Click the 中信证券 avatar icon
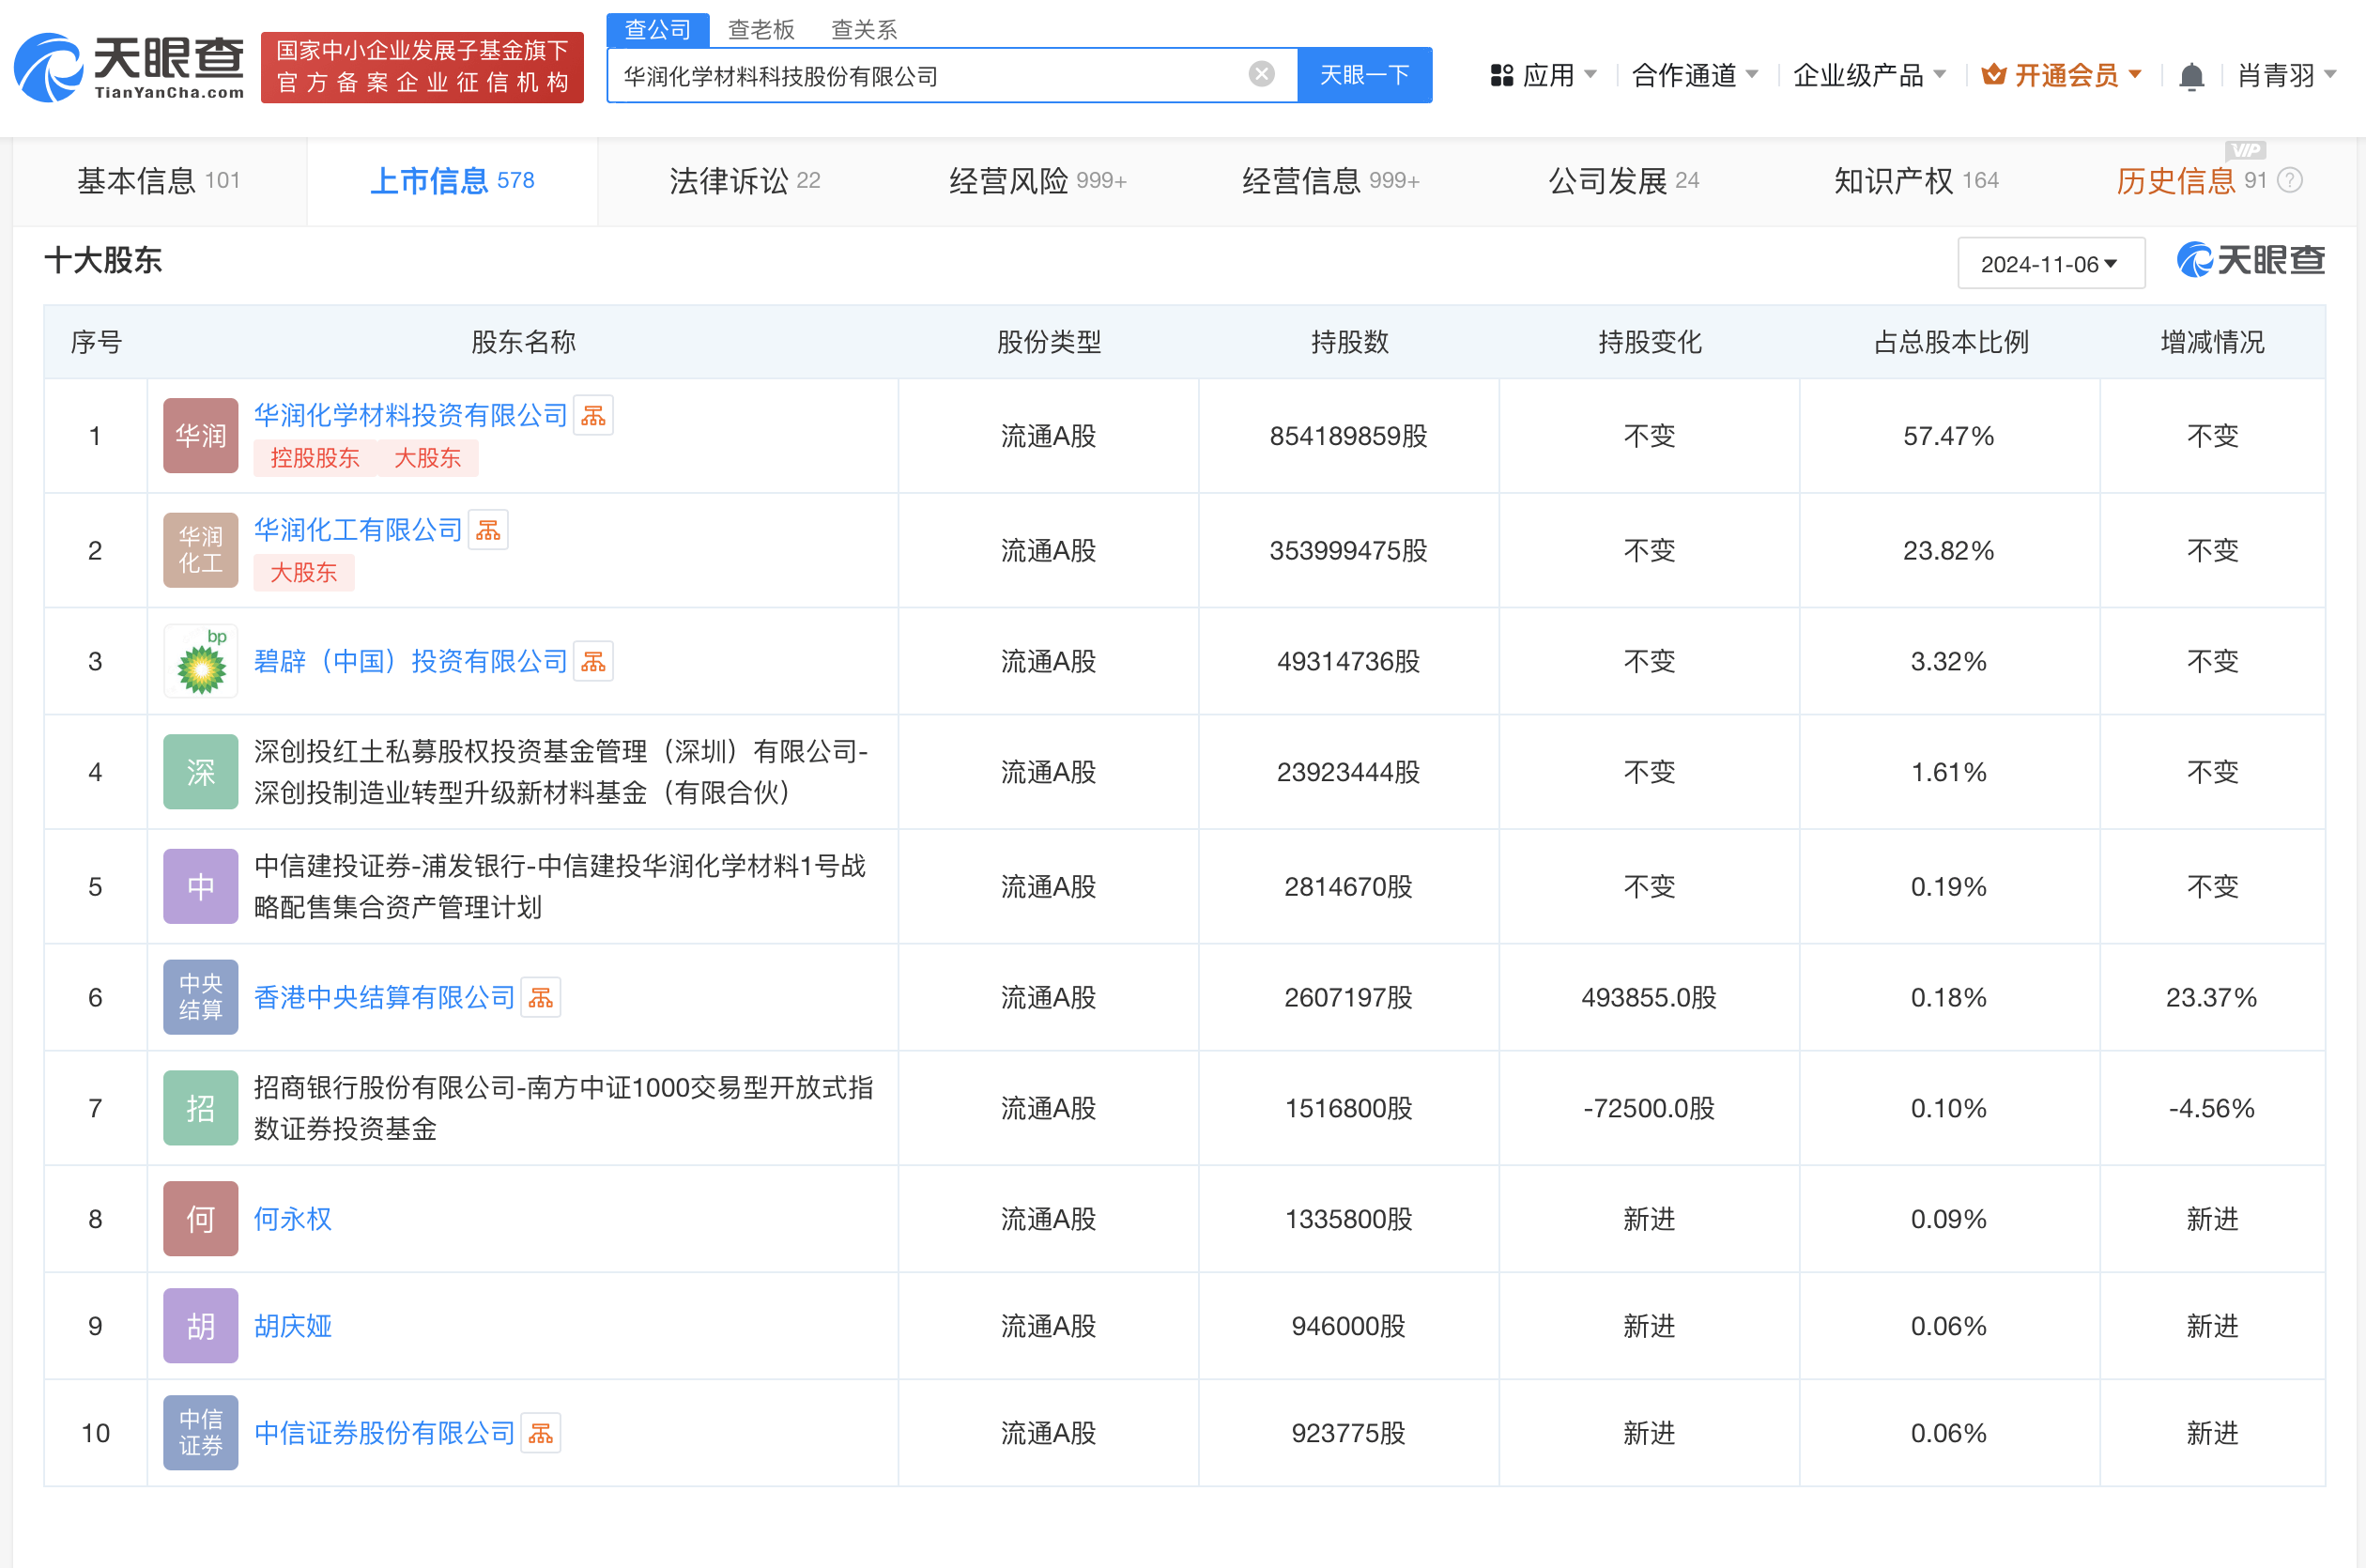 (x=201, y=1433)
